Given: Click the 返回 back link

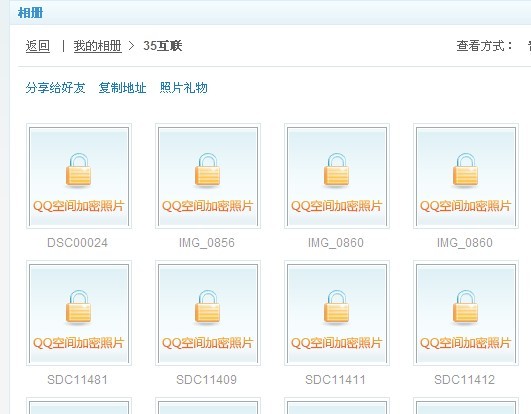Looking at the screenshot, I should [x=38, y=46].
